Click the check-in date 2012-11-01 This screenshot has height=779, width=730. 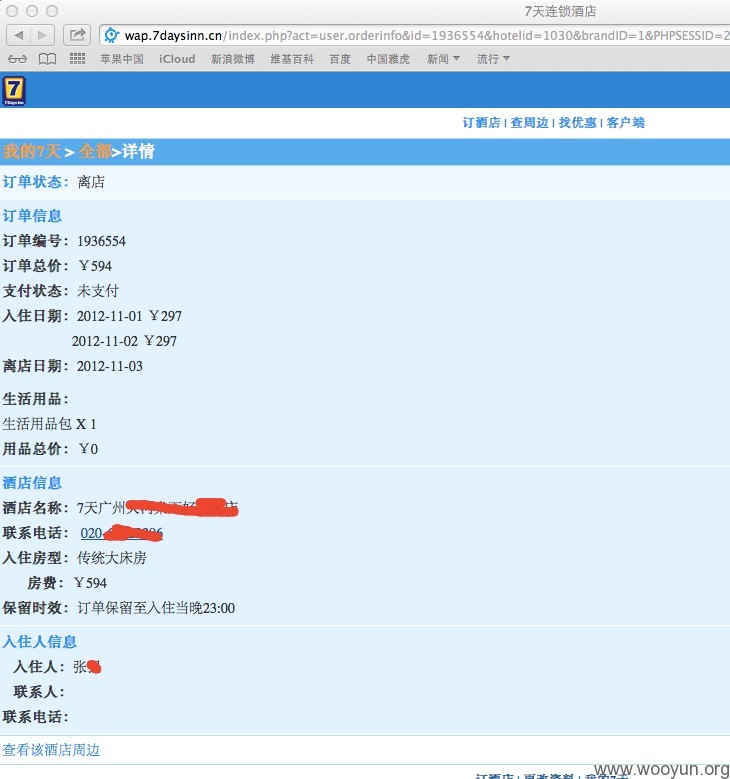point(109,316)
